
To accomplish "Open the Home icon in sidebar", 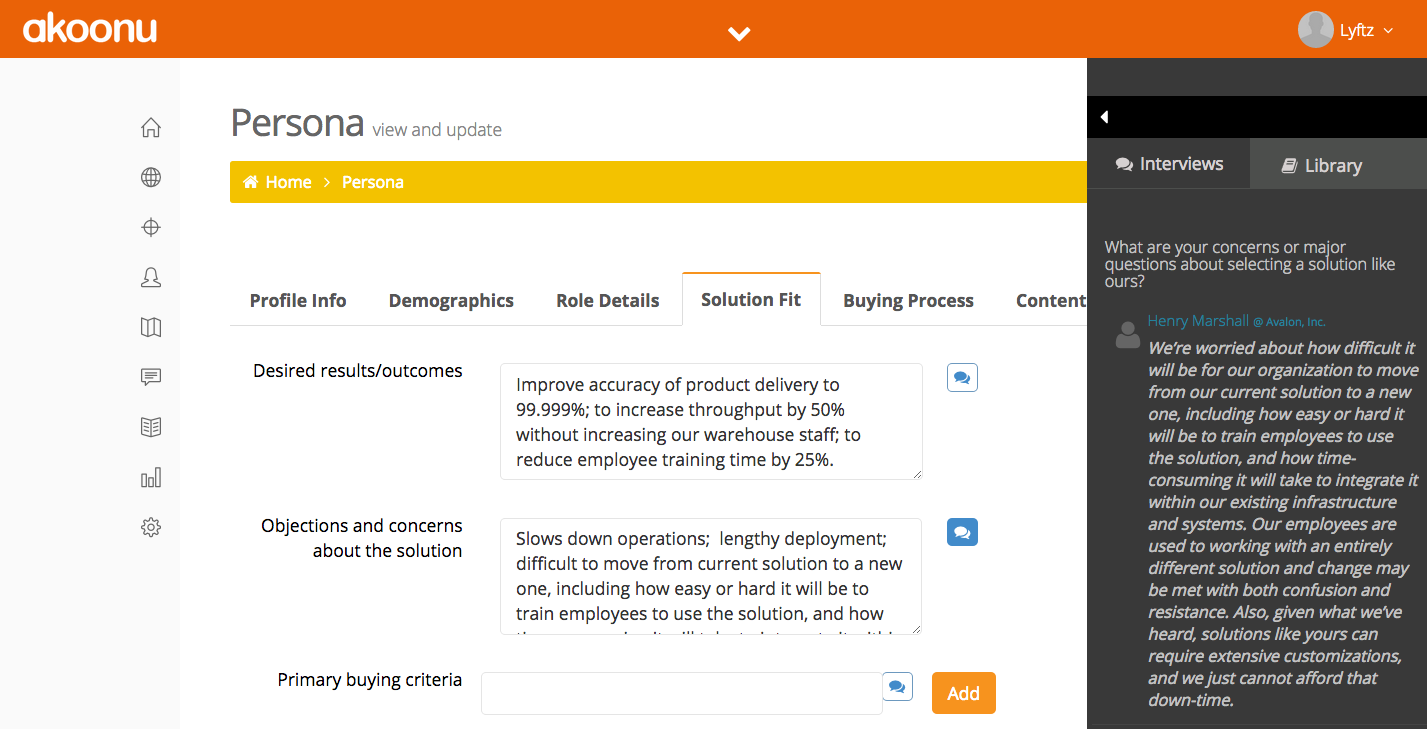I will coord(150,127).
